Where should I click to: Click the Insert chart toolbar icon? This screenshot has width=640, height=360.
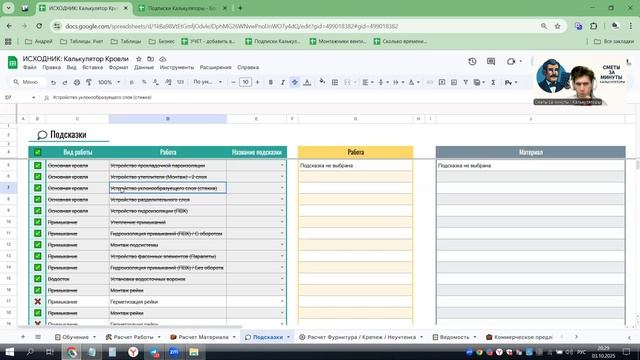[x=454, y=82]
